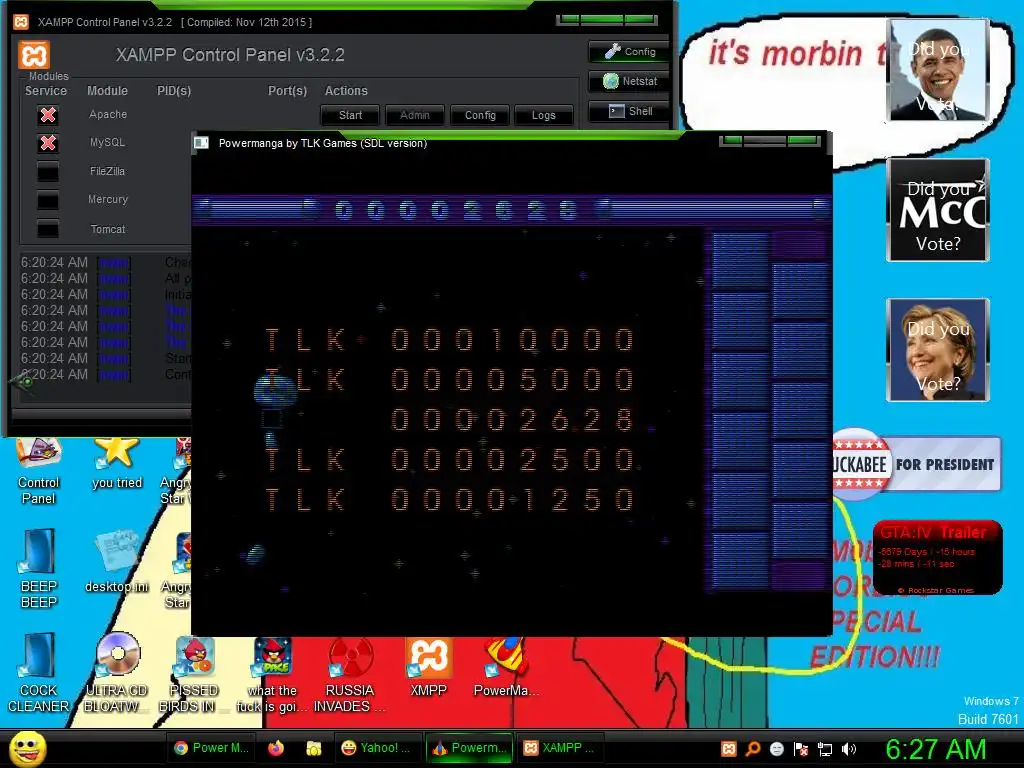
Task: Click the XAMPP system tray icon
Action: pyautogui.click(x=729, y=749)
